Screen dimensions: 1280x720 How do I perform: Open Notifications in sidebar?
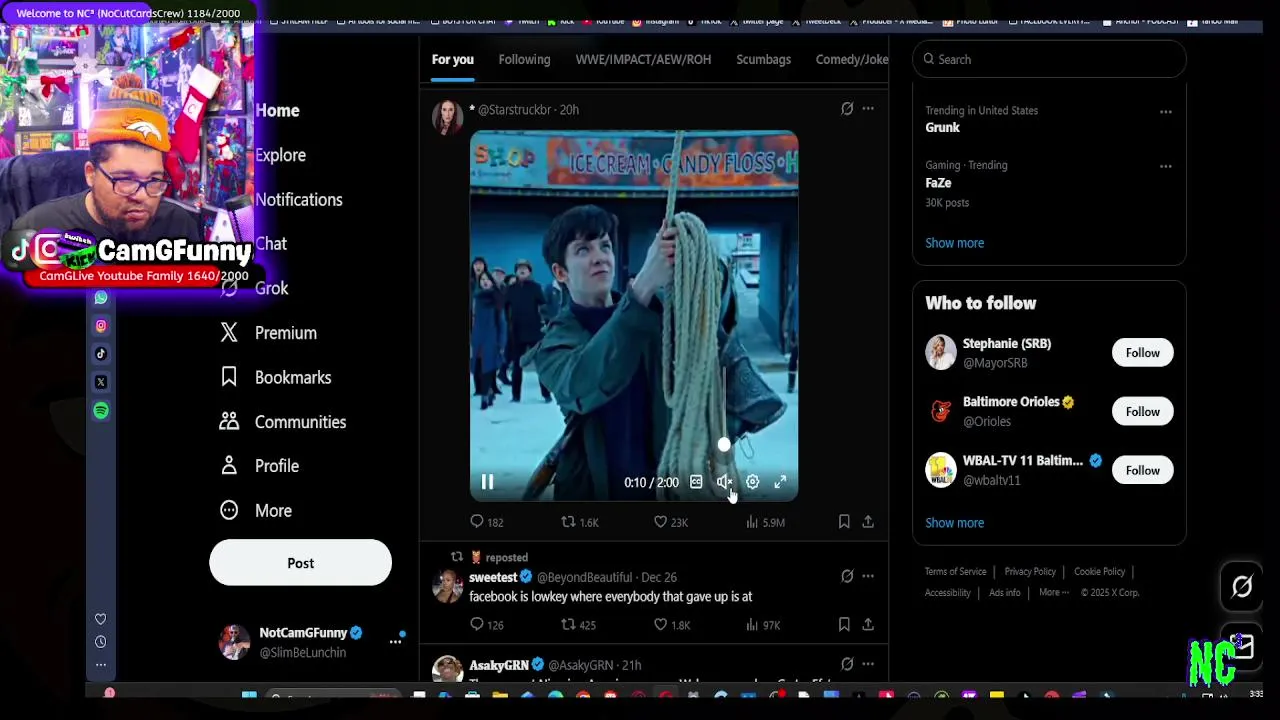[x=299, y=199]
